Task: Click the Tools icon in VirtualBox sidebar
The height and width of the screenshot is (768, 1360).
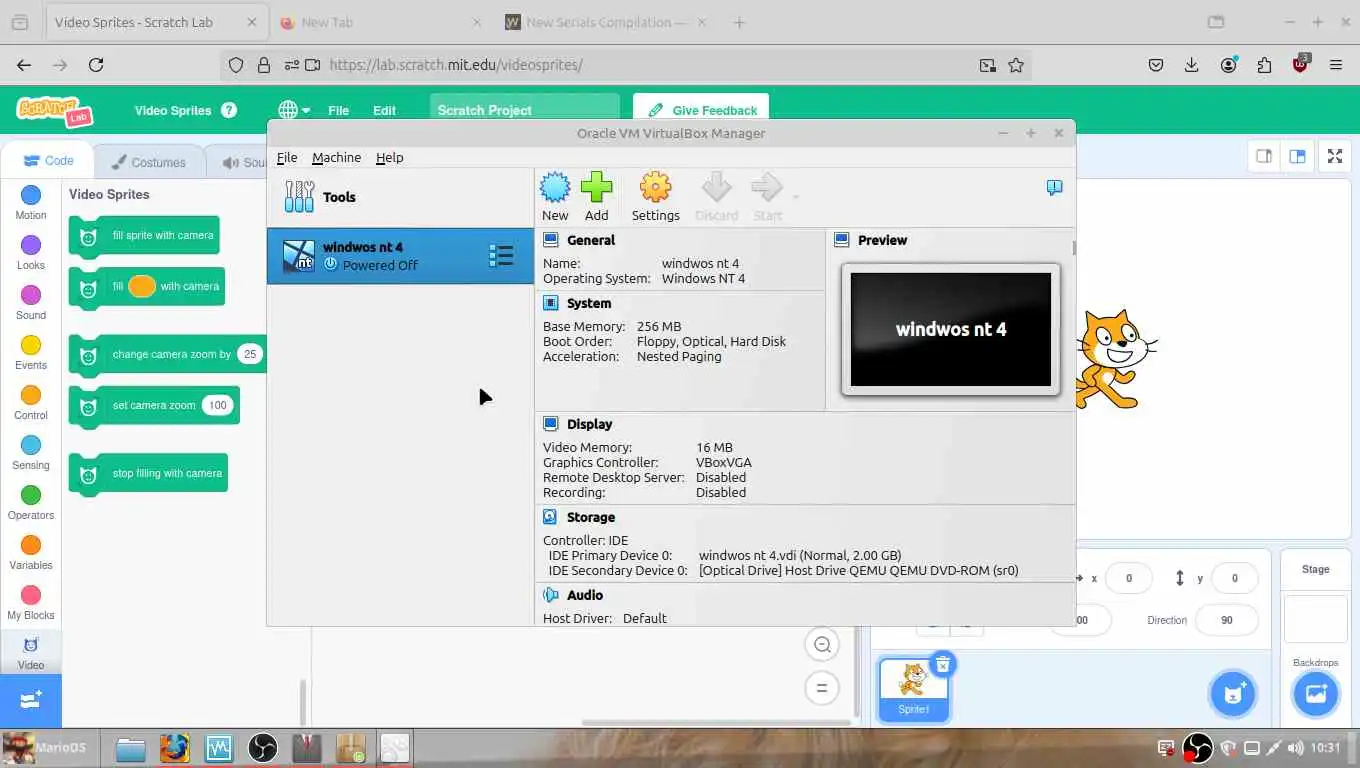Action: pos(299,196)
